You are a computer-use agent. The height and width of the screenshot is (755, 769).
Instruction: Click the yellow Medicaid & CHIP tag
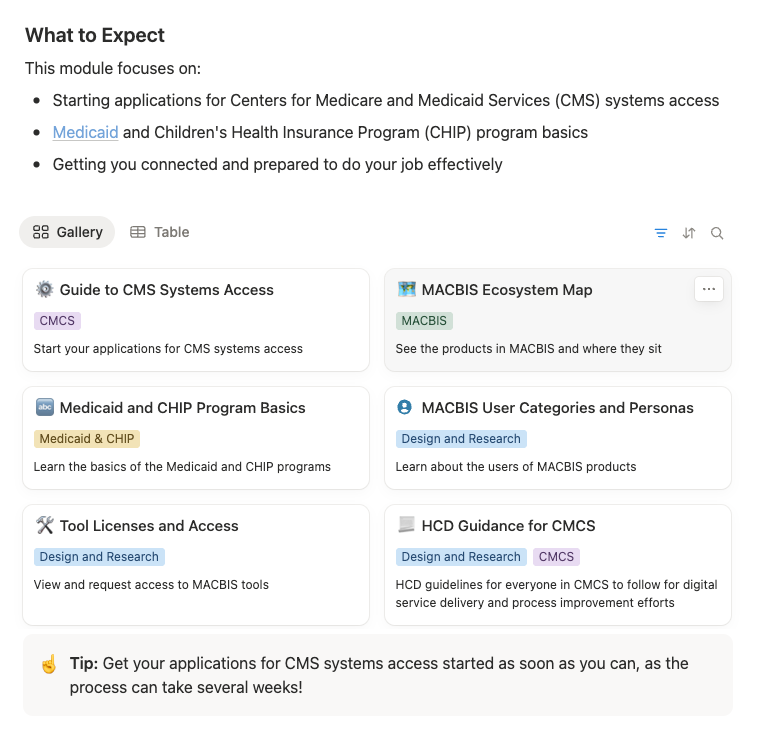(87, 439)
